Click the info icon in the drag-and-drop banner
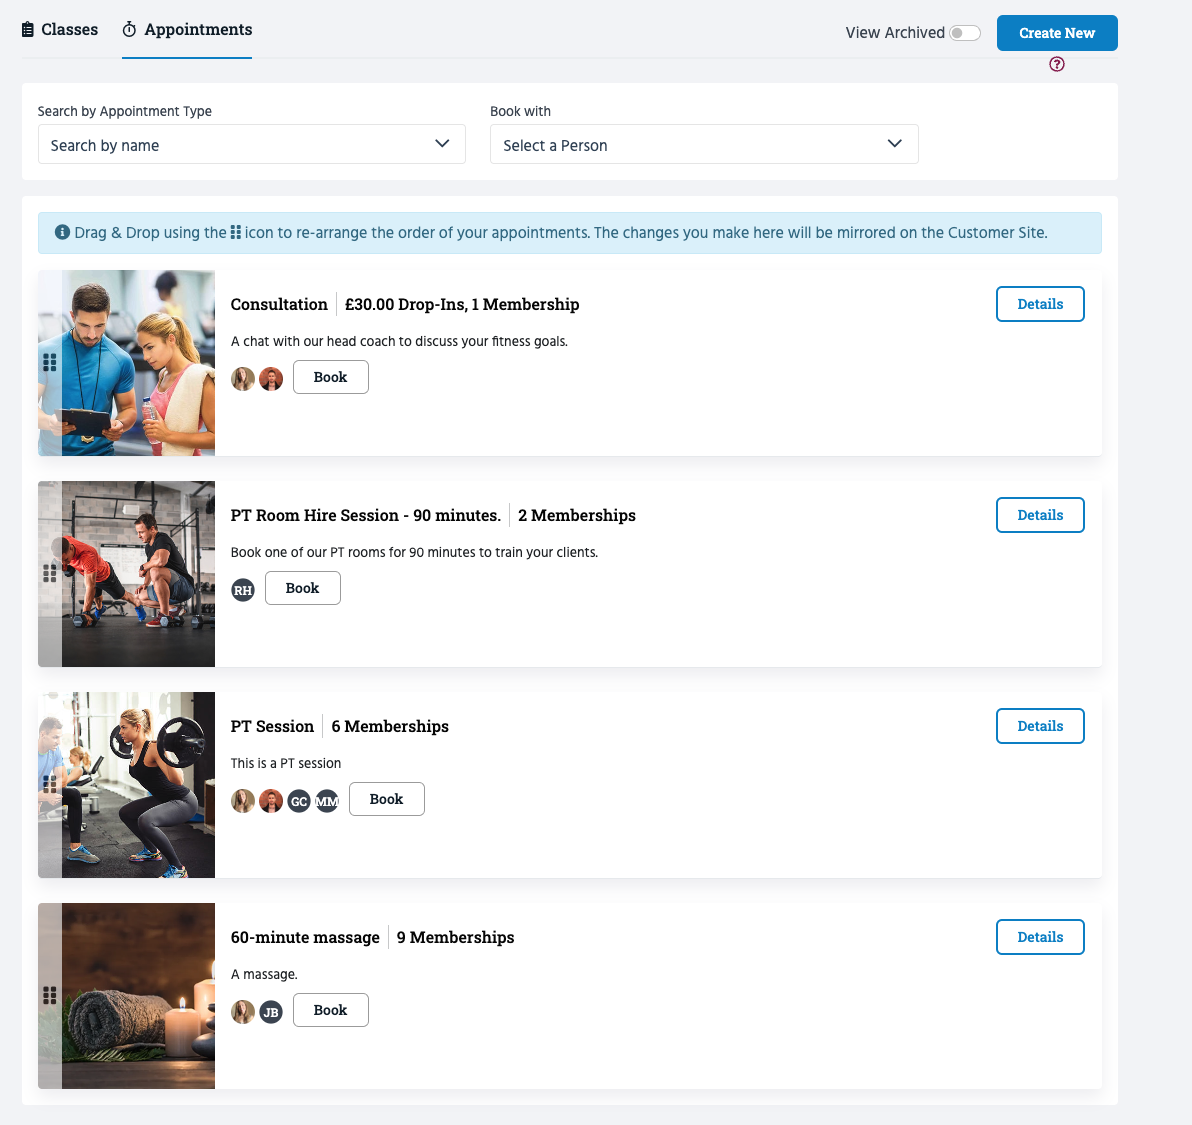Viewport: 1192px width, 1125px height. point(61,232)
